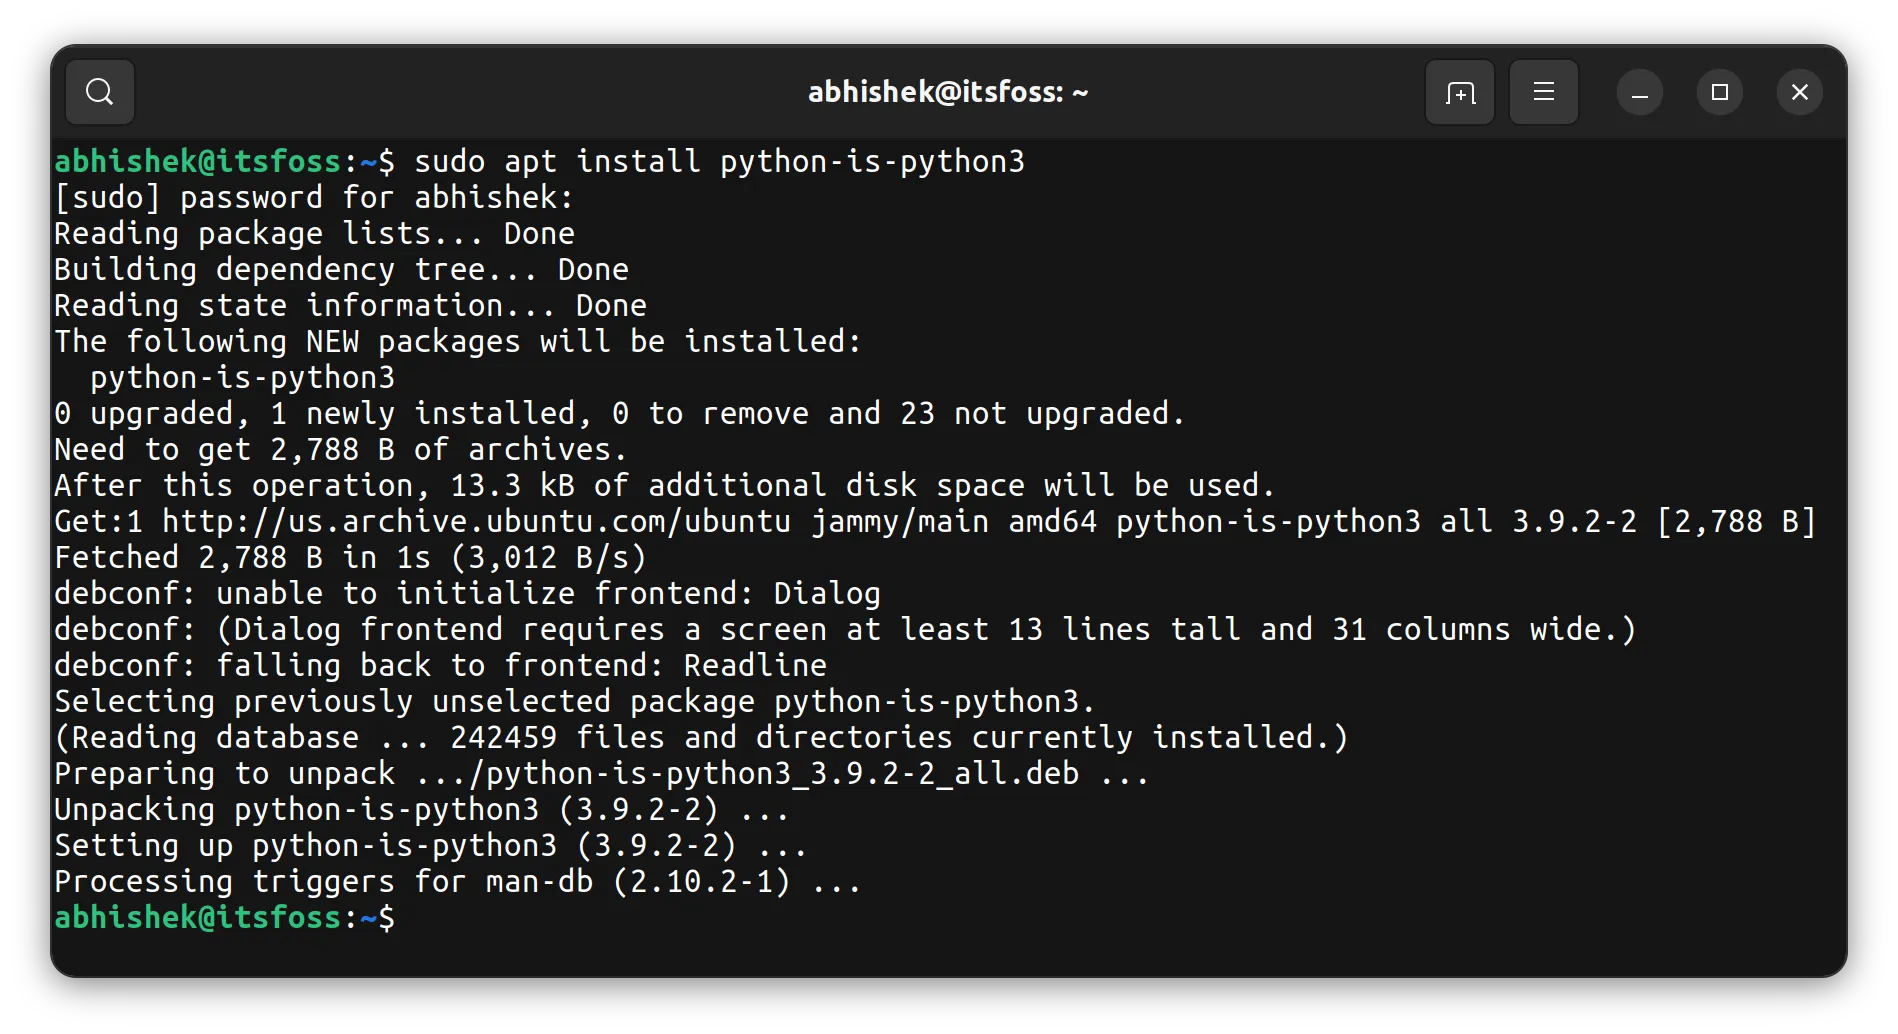Click the sudo password prompt line
Screen dimensions: 1898x1034
pos(313,196)
